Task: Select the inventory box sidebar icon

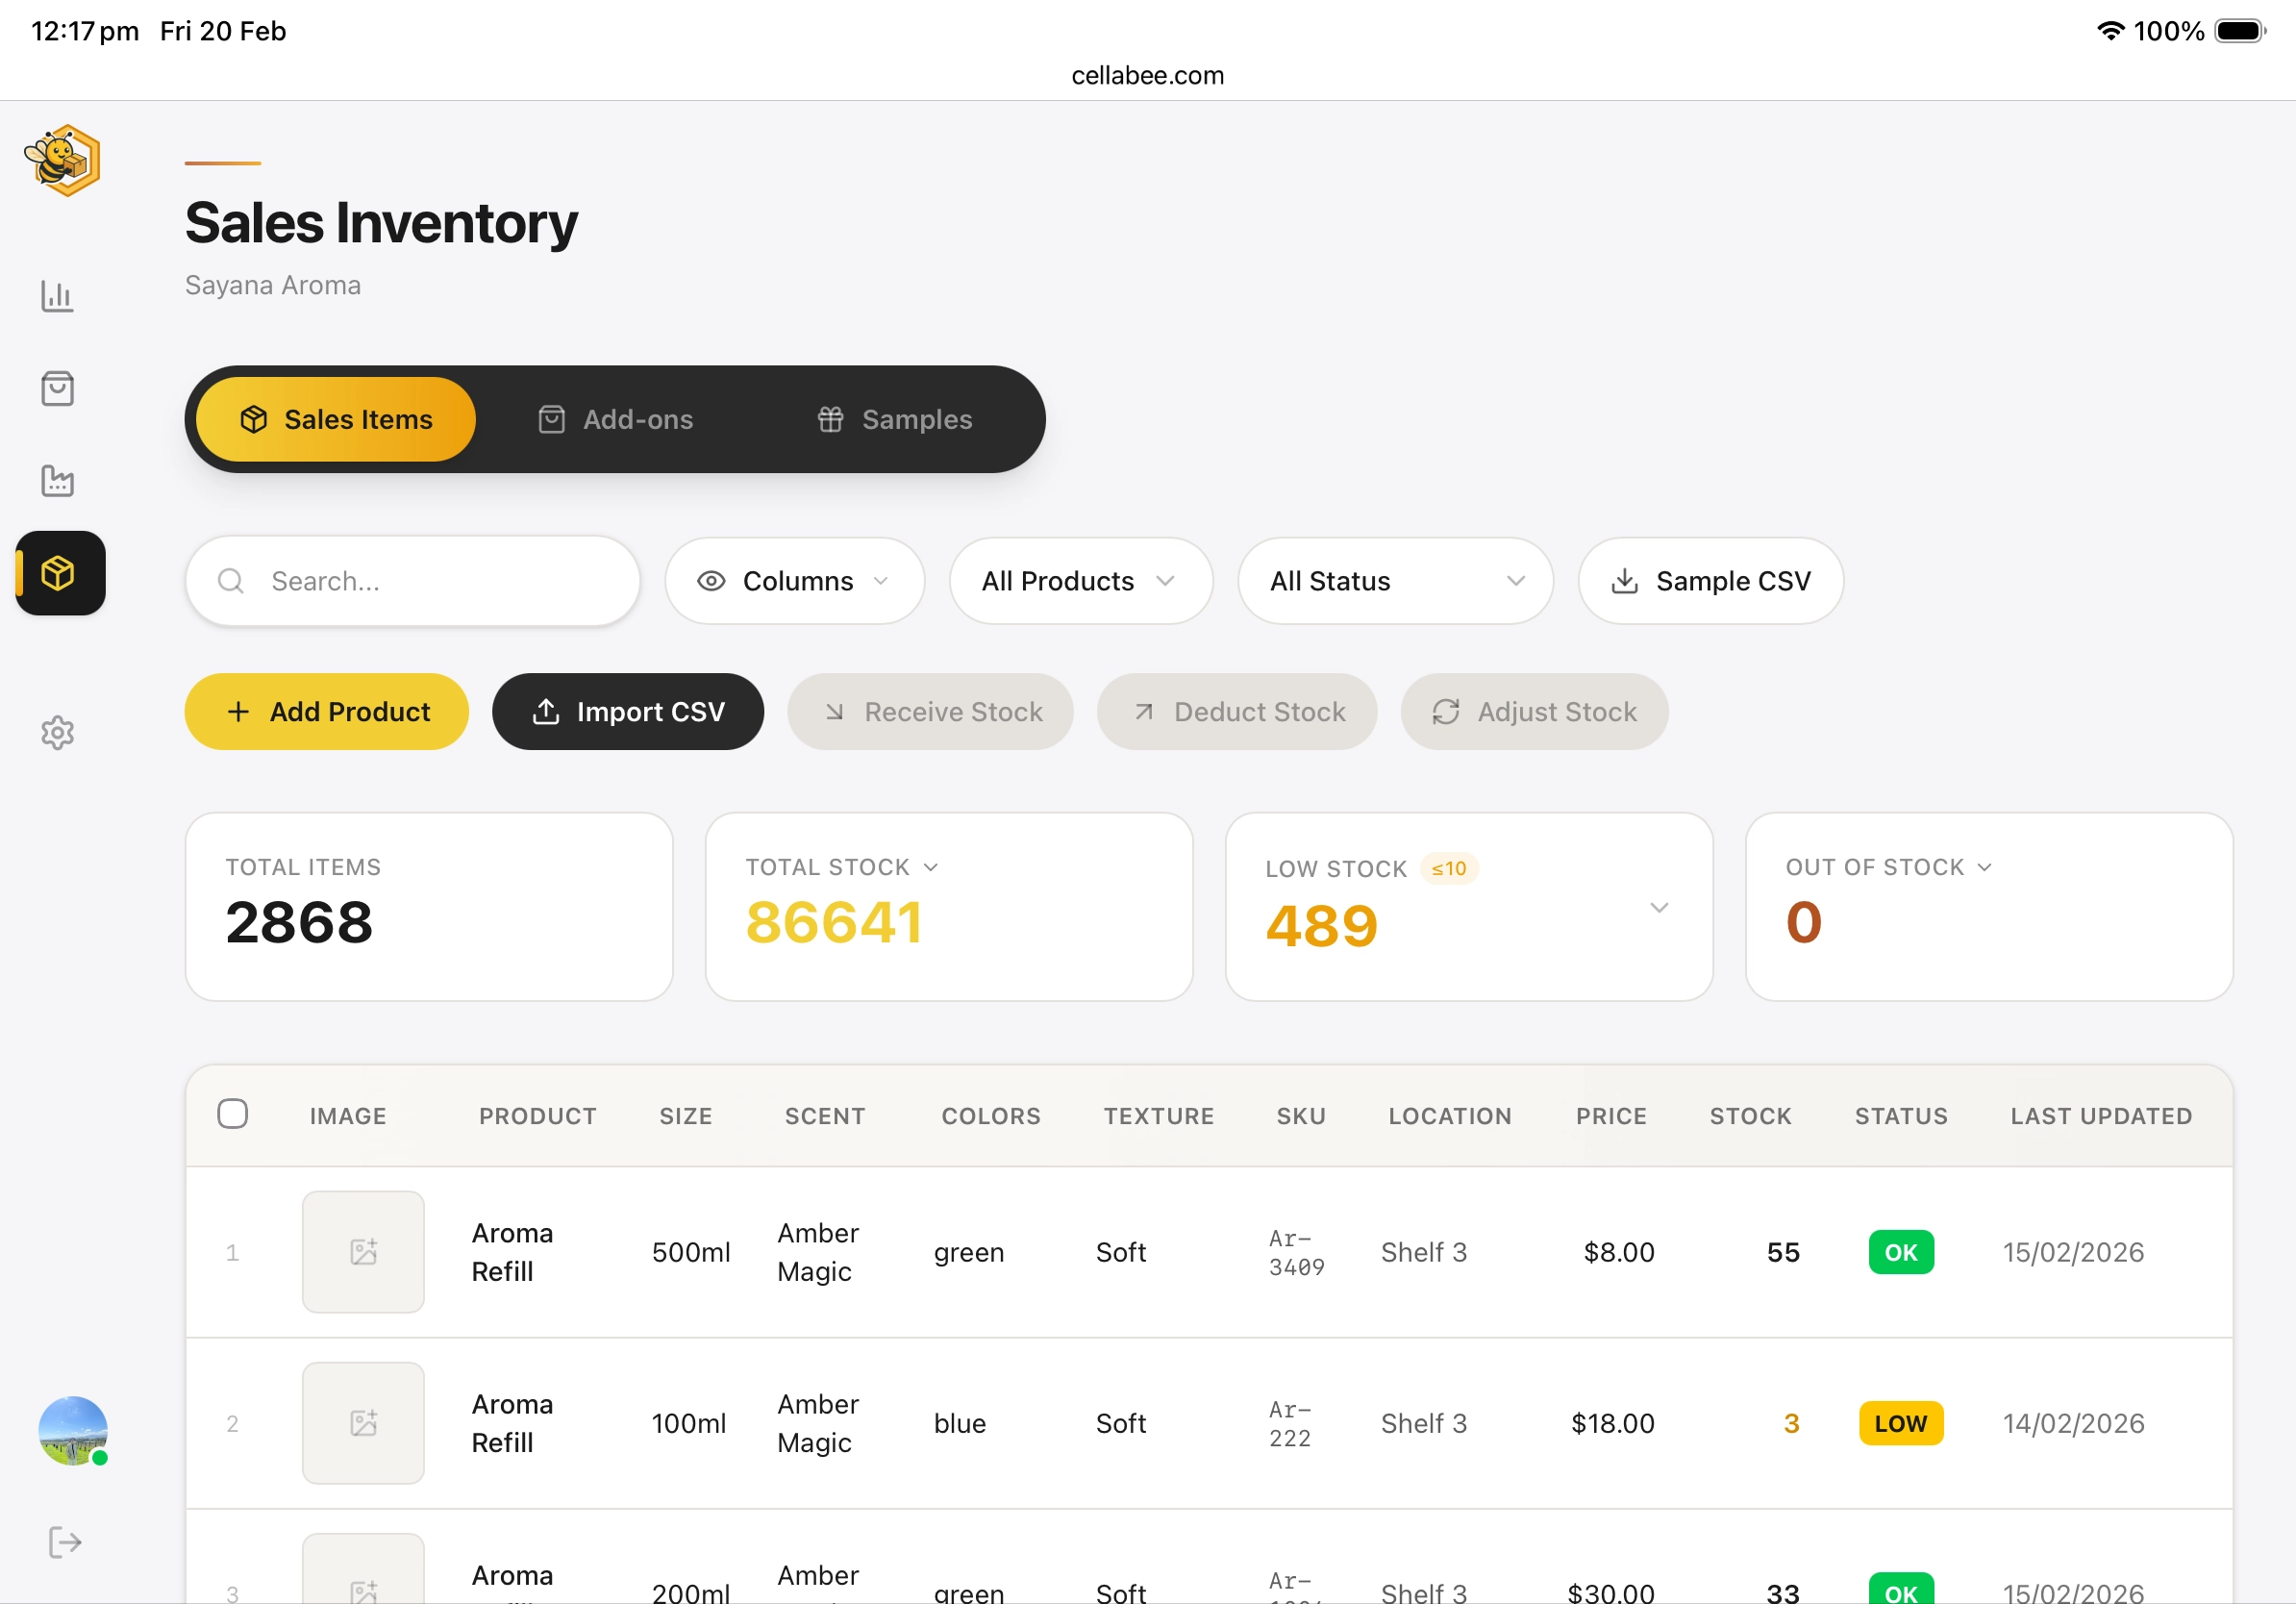Action: click(x=59, y=573)
